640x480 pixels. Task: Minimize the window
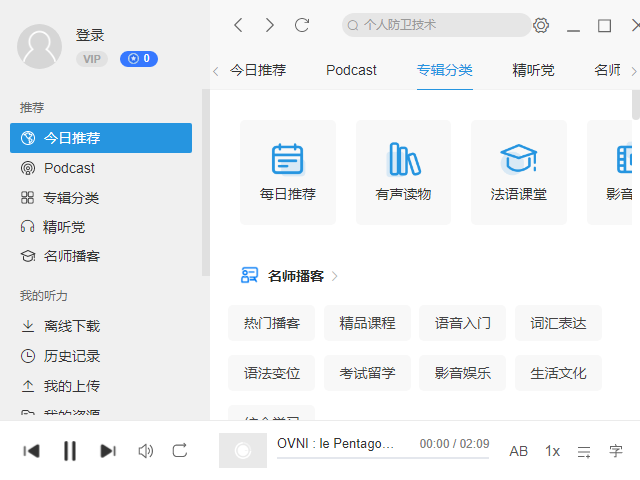tap(573, 30)
